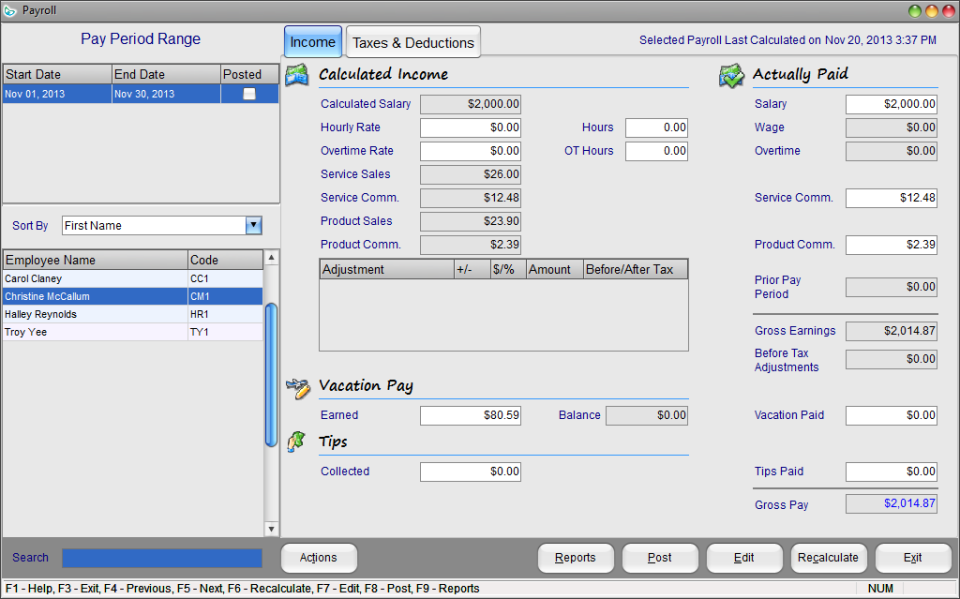The height and width of the screenshot is (599, 960).
Task: Click the Tips money icon
Action: click(296, 442)
